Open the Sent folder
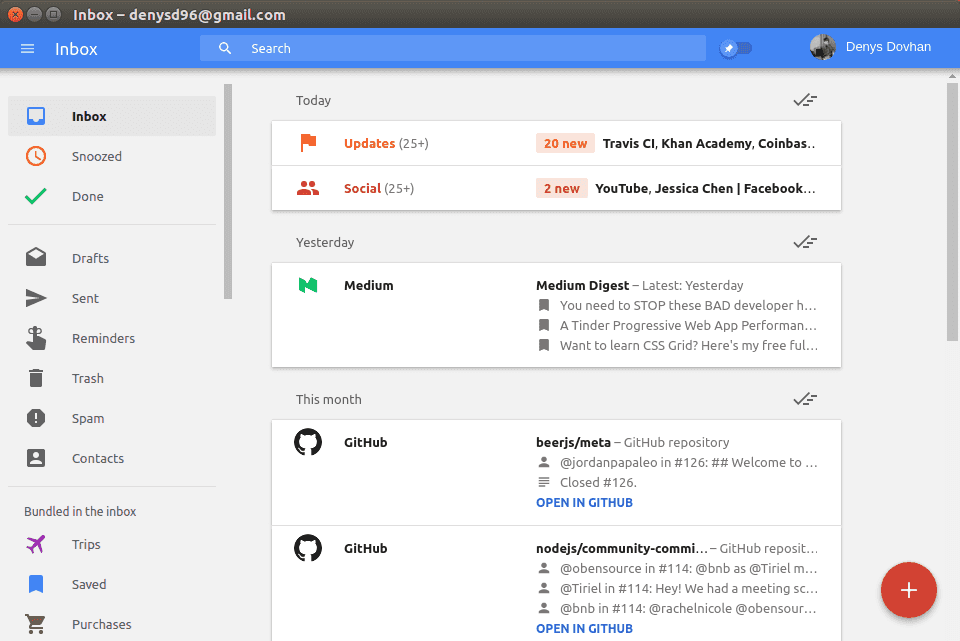Image resolution: width=960 pixels, height=641 pixels. 112,298
